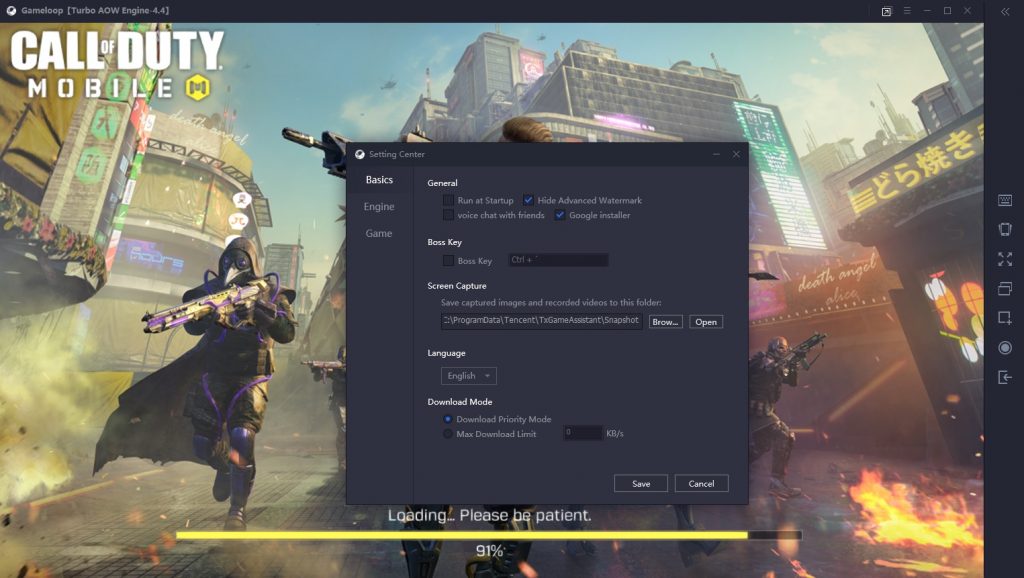Close the Gameloop main window
This screenshot has height=578, width=1024.
tap(967, 10)
